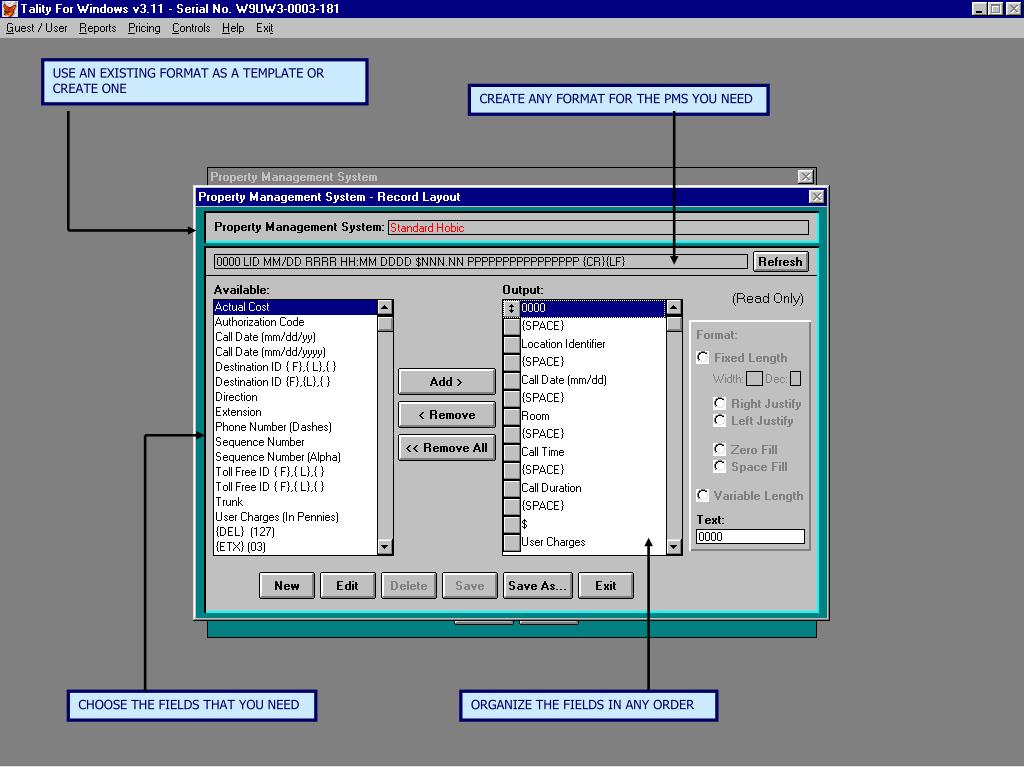Click the << Remove All button
1024x768 pixels.
point(447,448)
